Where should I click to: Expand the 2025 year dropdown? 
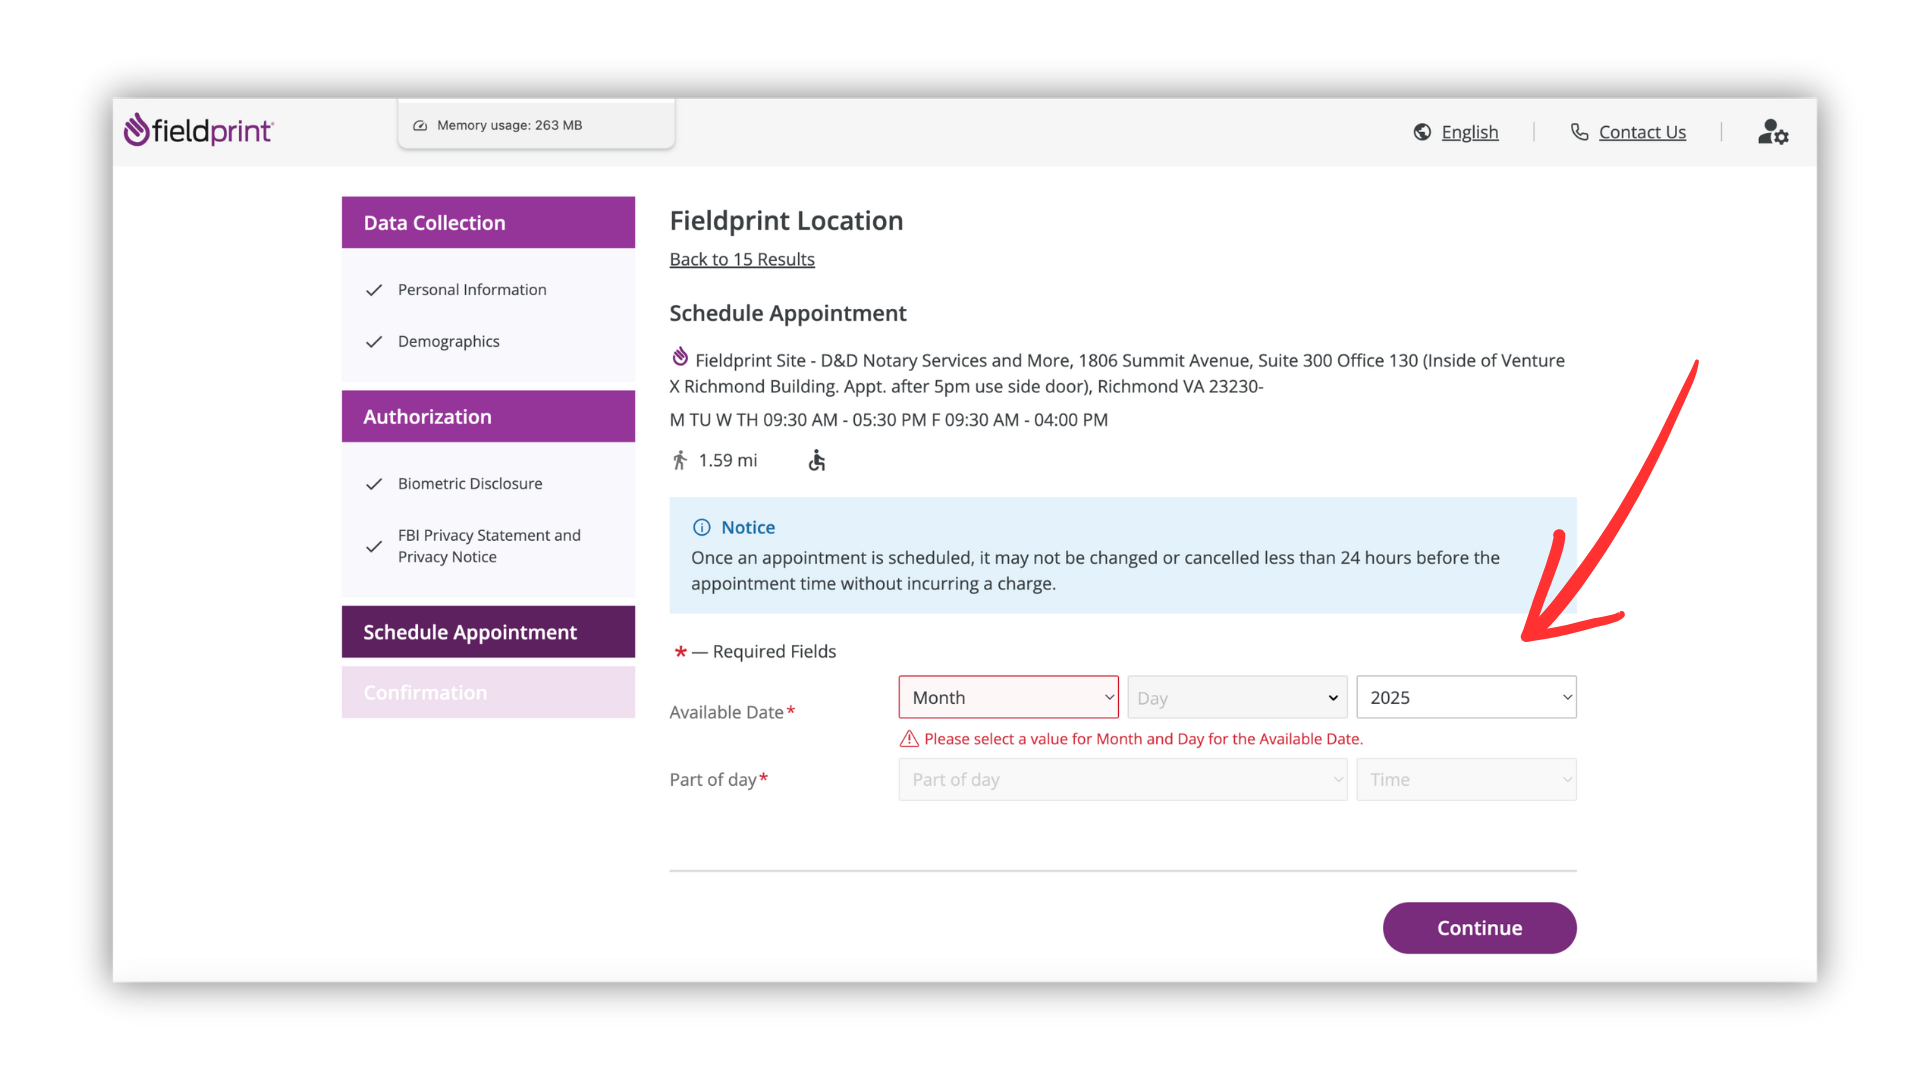pyautogui.click(x=1466, y=697)
